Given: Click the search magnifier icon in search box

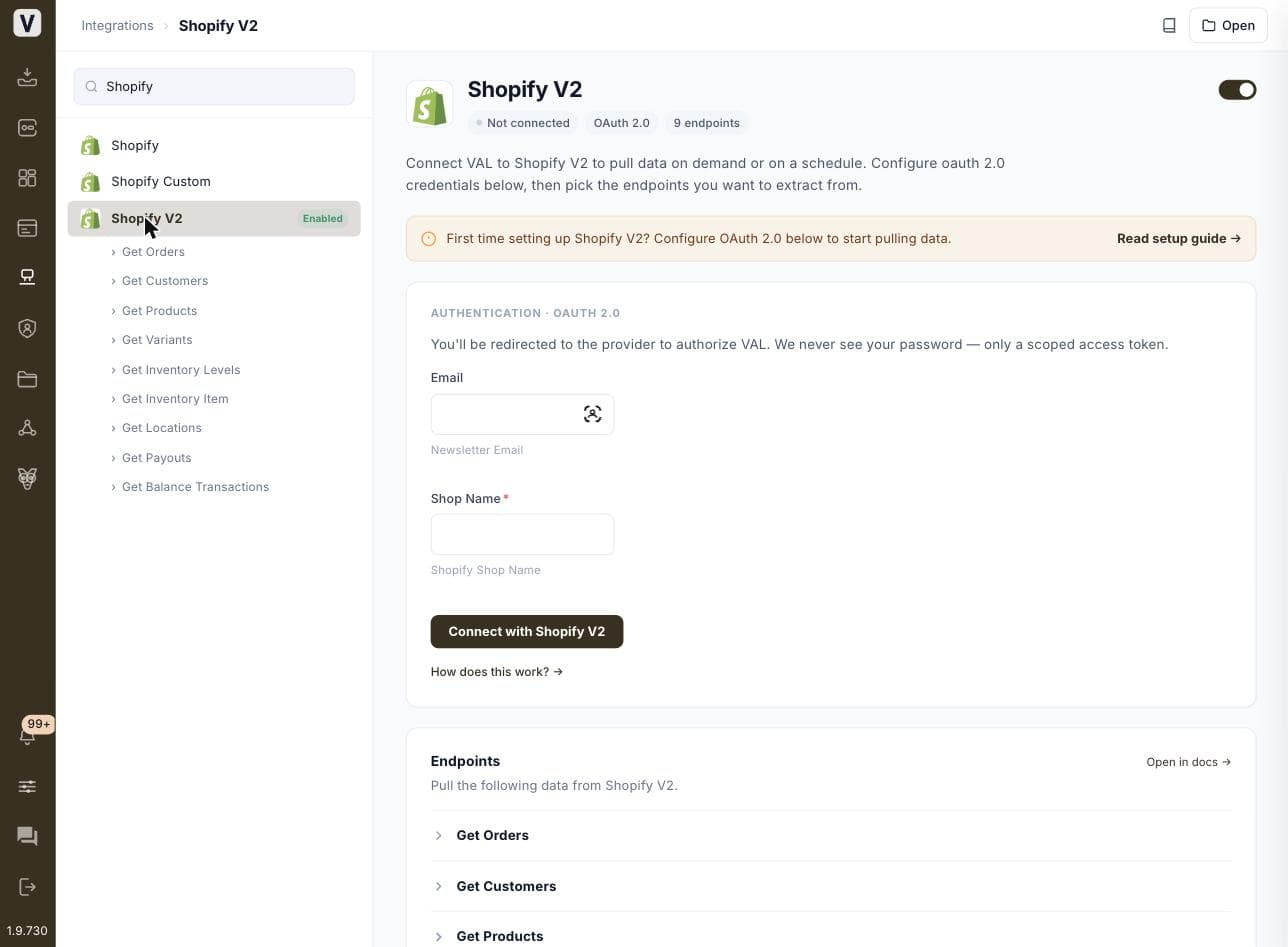Looking at the screenshot, I should [92, 87].
